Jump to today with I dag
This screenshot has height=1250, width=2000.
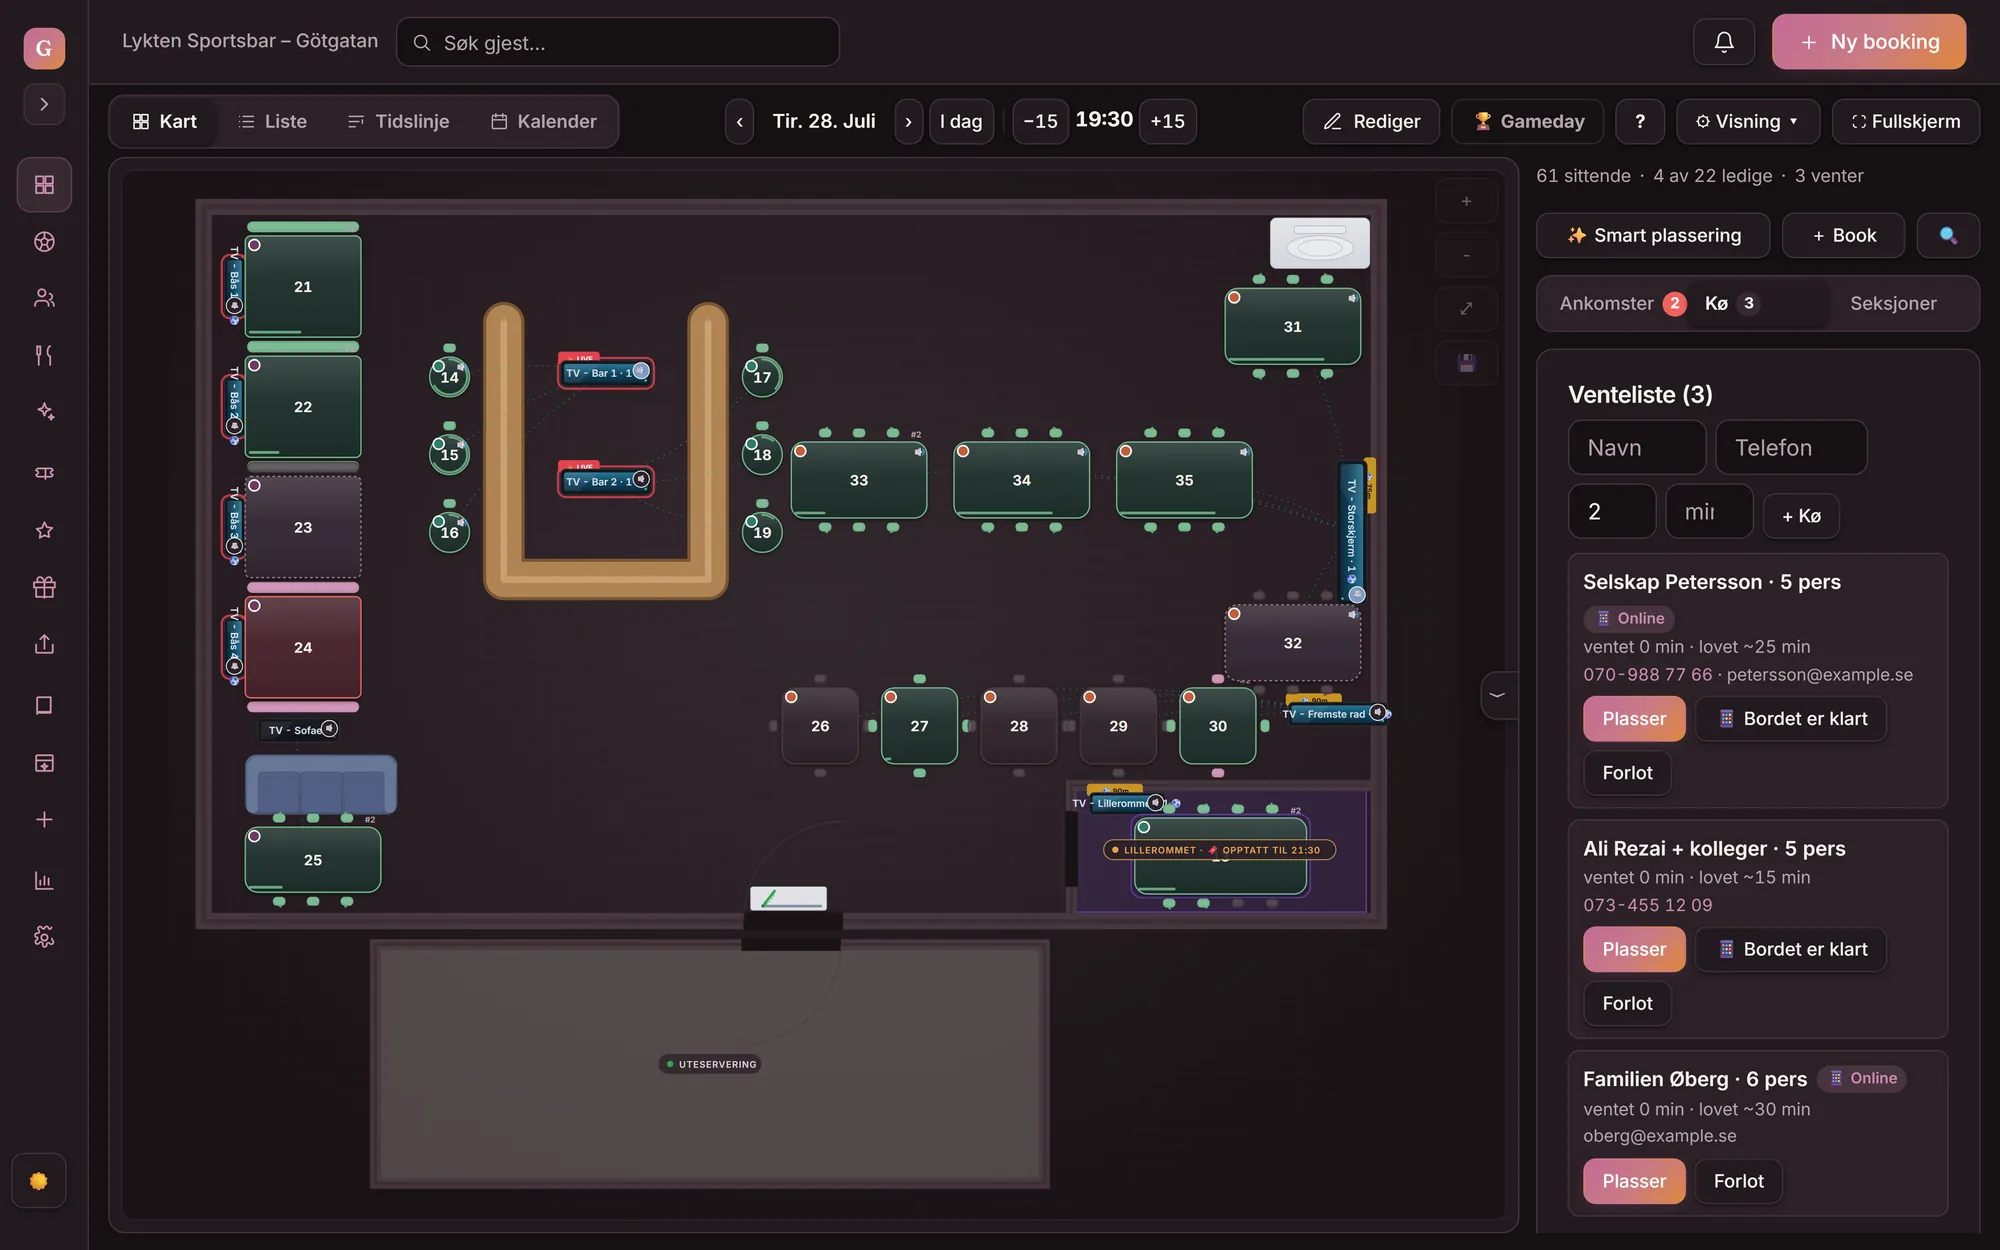click(961, 121)
